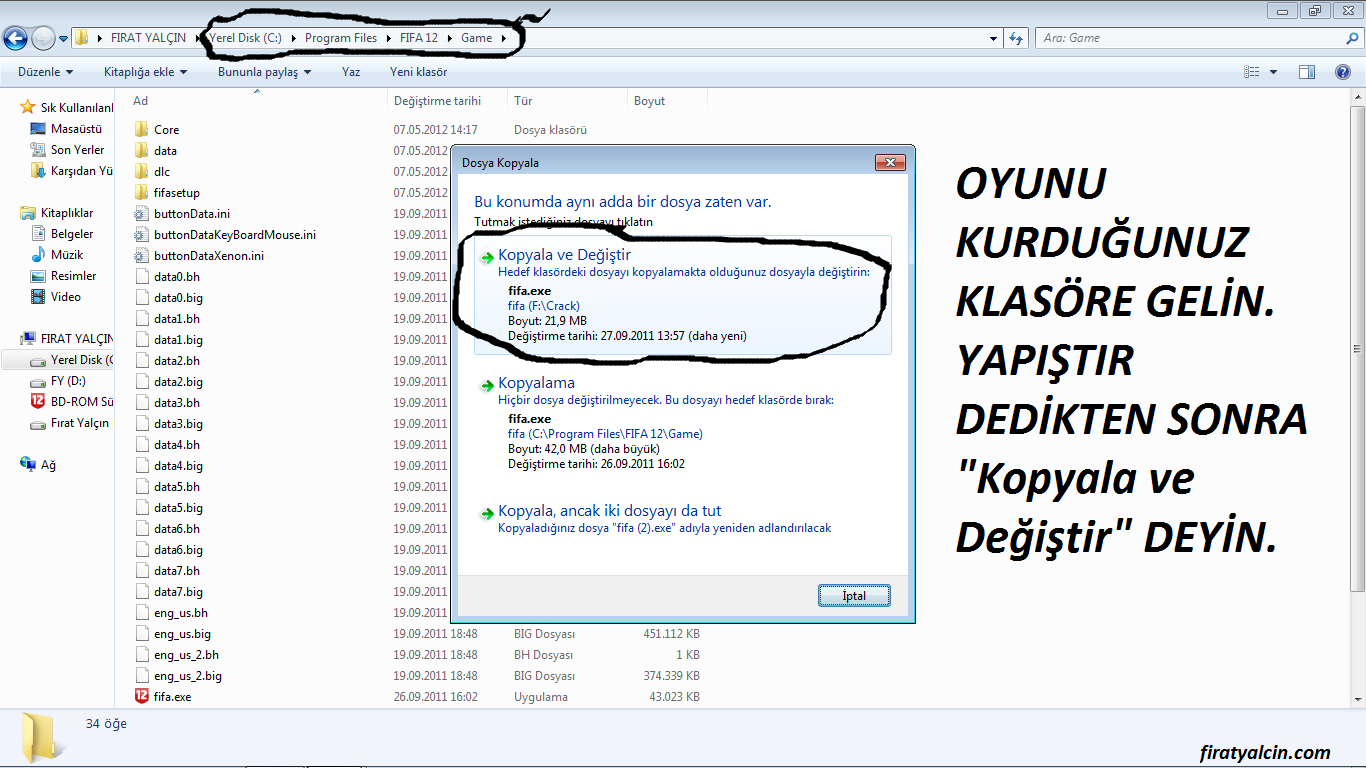Click the Karşıdan Yüklemeler folder icon

click(x=38, y=170)
